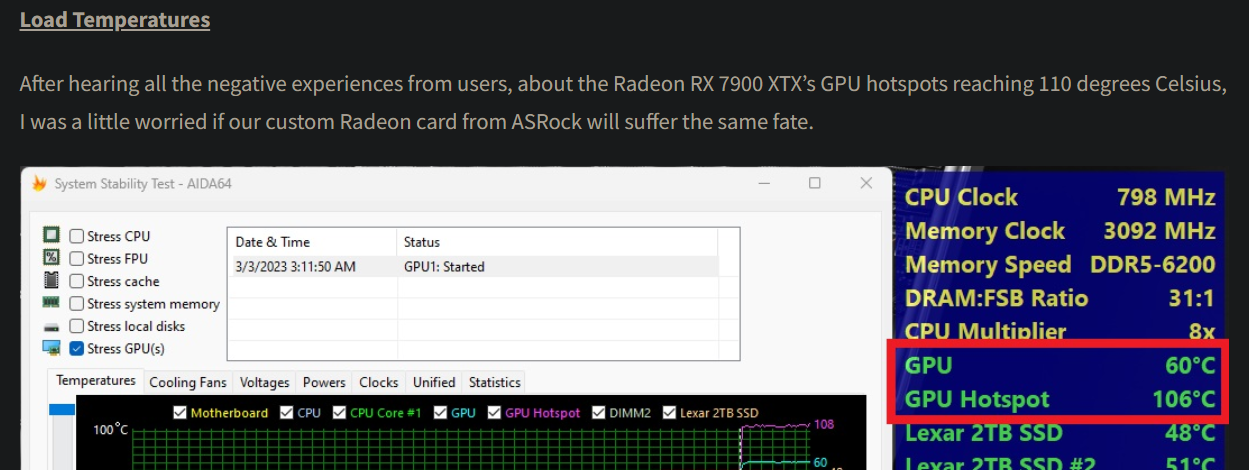The image size is (1249, 470).
Task: Enable the Stress CPU checkbox
Action: pos(77,236)
